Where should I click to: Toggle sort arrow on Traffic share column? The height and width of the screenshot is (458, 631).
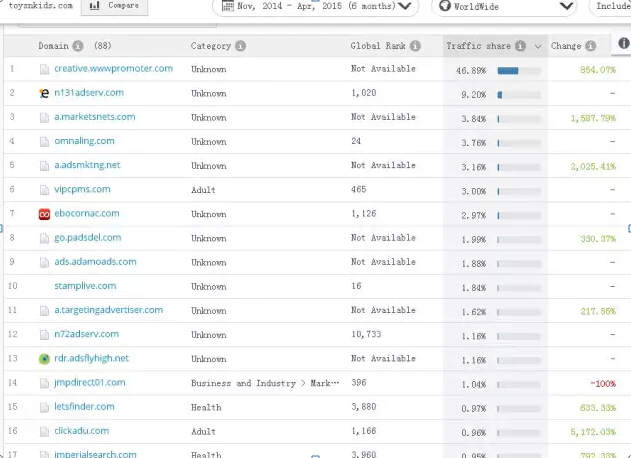point(538,47)
